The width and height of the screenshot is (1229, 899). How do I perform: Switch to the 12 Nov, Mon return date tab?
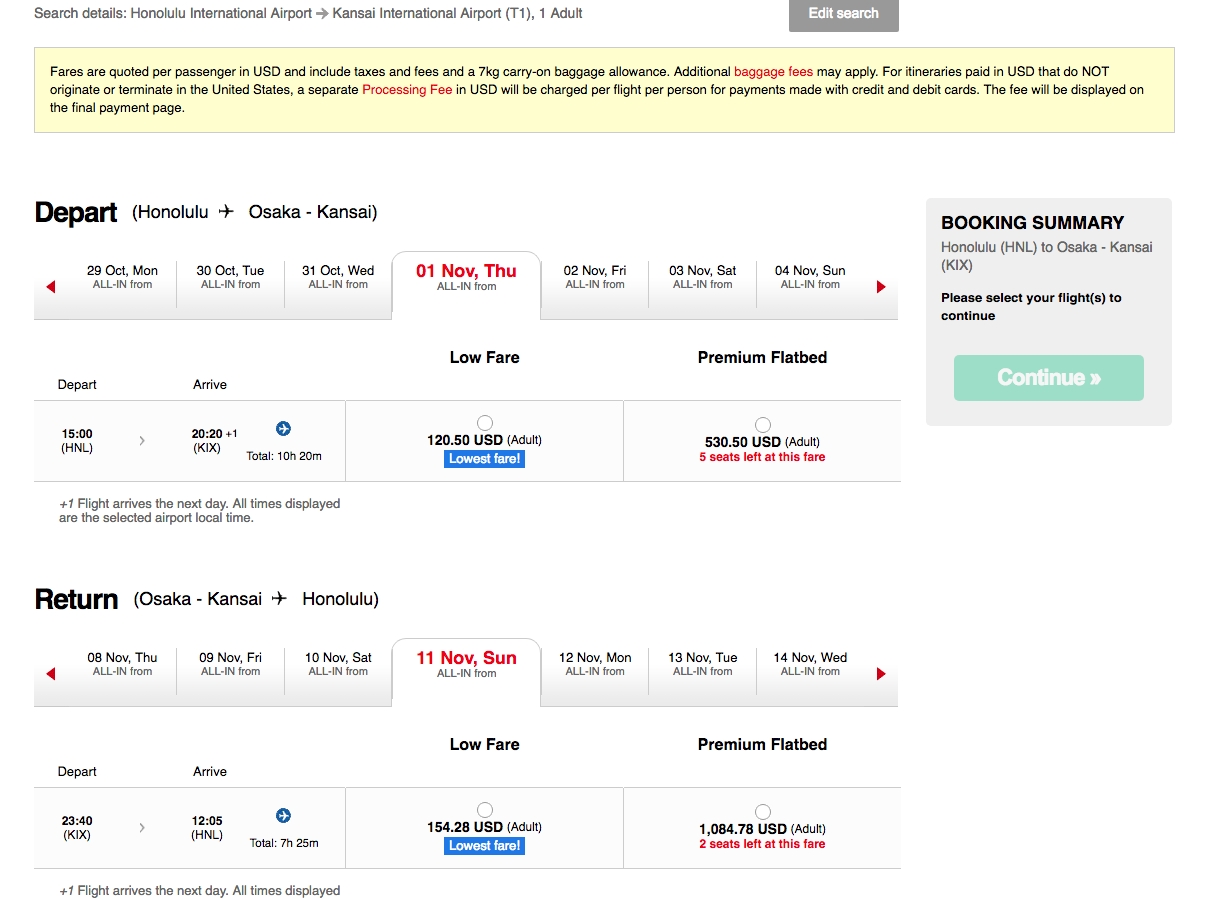[594, 664]
